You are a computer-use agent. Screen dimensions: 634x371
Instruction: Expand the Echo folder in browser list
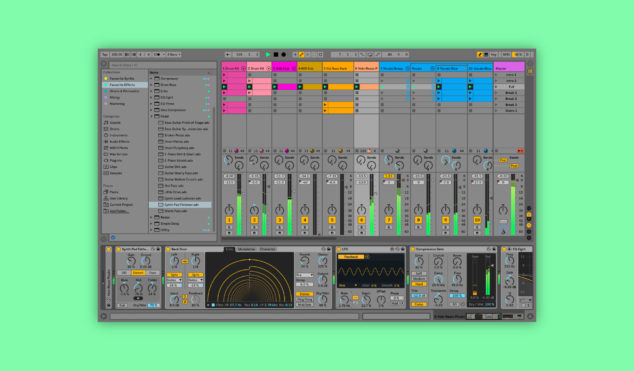(x=152, y=91)
